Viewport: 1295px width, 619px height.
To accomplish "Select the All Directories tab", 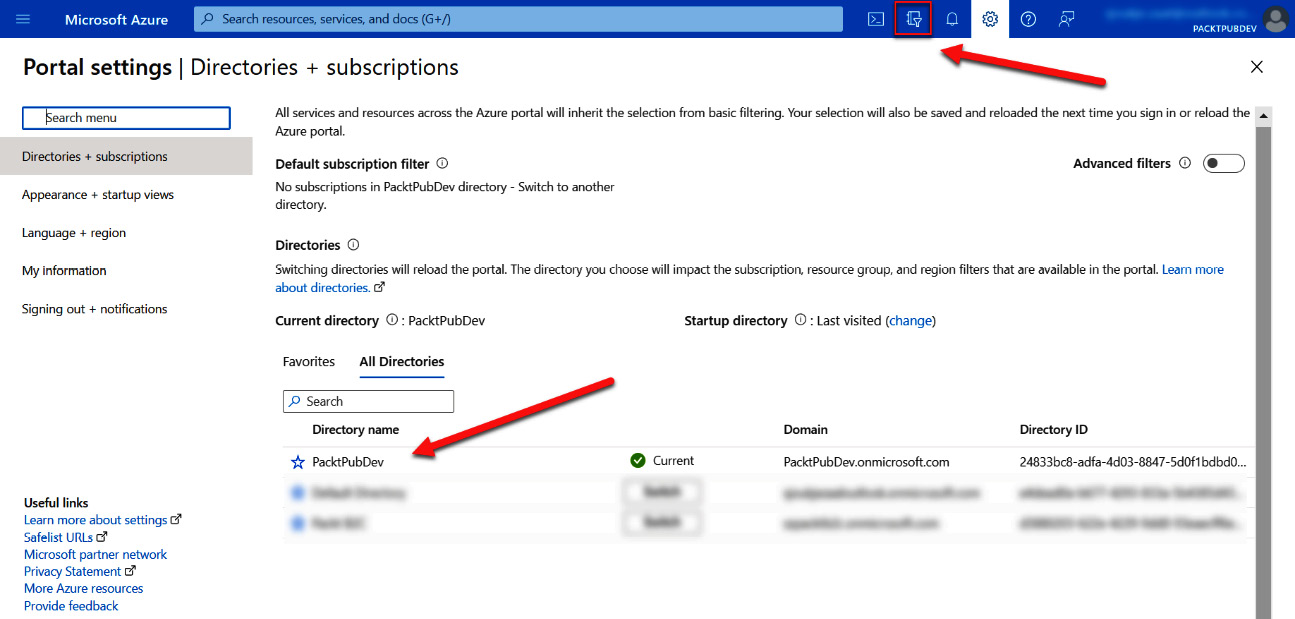I will pyautogui.click(x=402, y=362).
